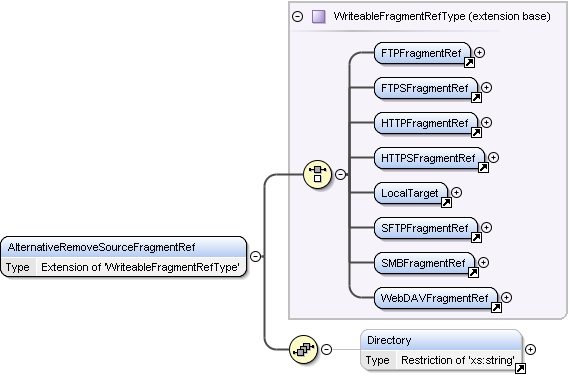Click the sequence compositor icon near Directory
Viewport: 585px width, 375px height.
(x=303, y=350)
